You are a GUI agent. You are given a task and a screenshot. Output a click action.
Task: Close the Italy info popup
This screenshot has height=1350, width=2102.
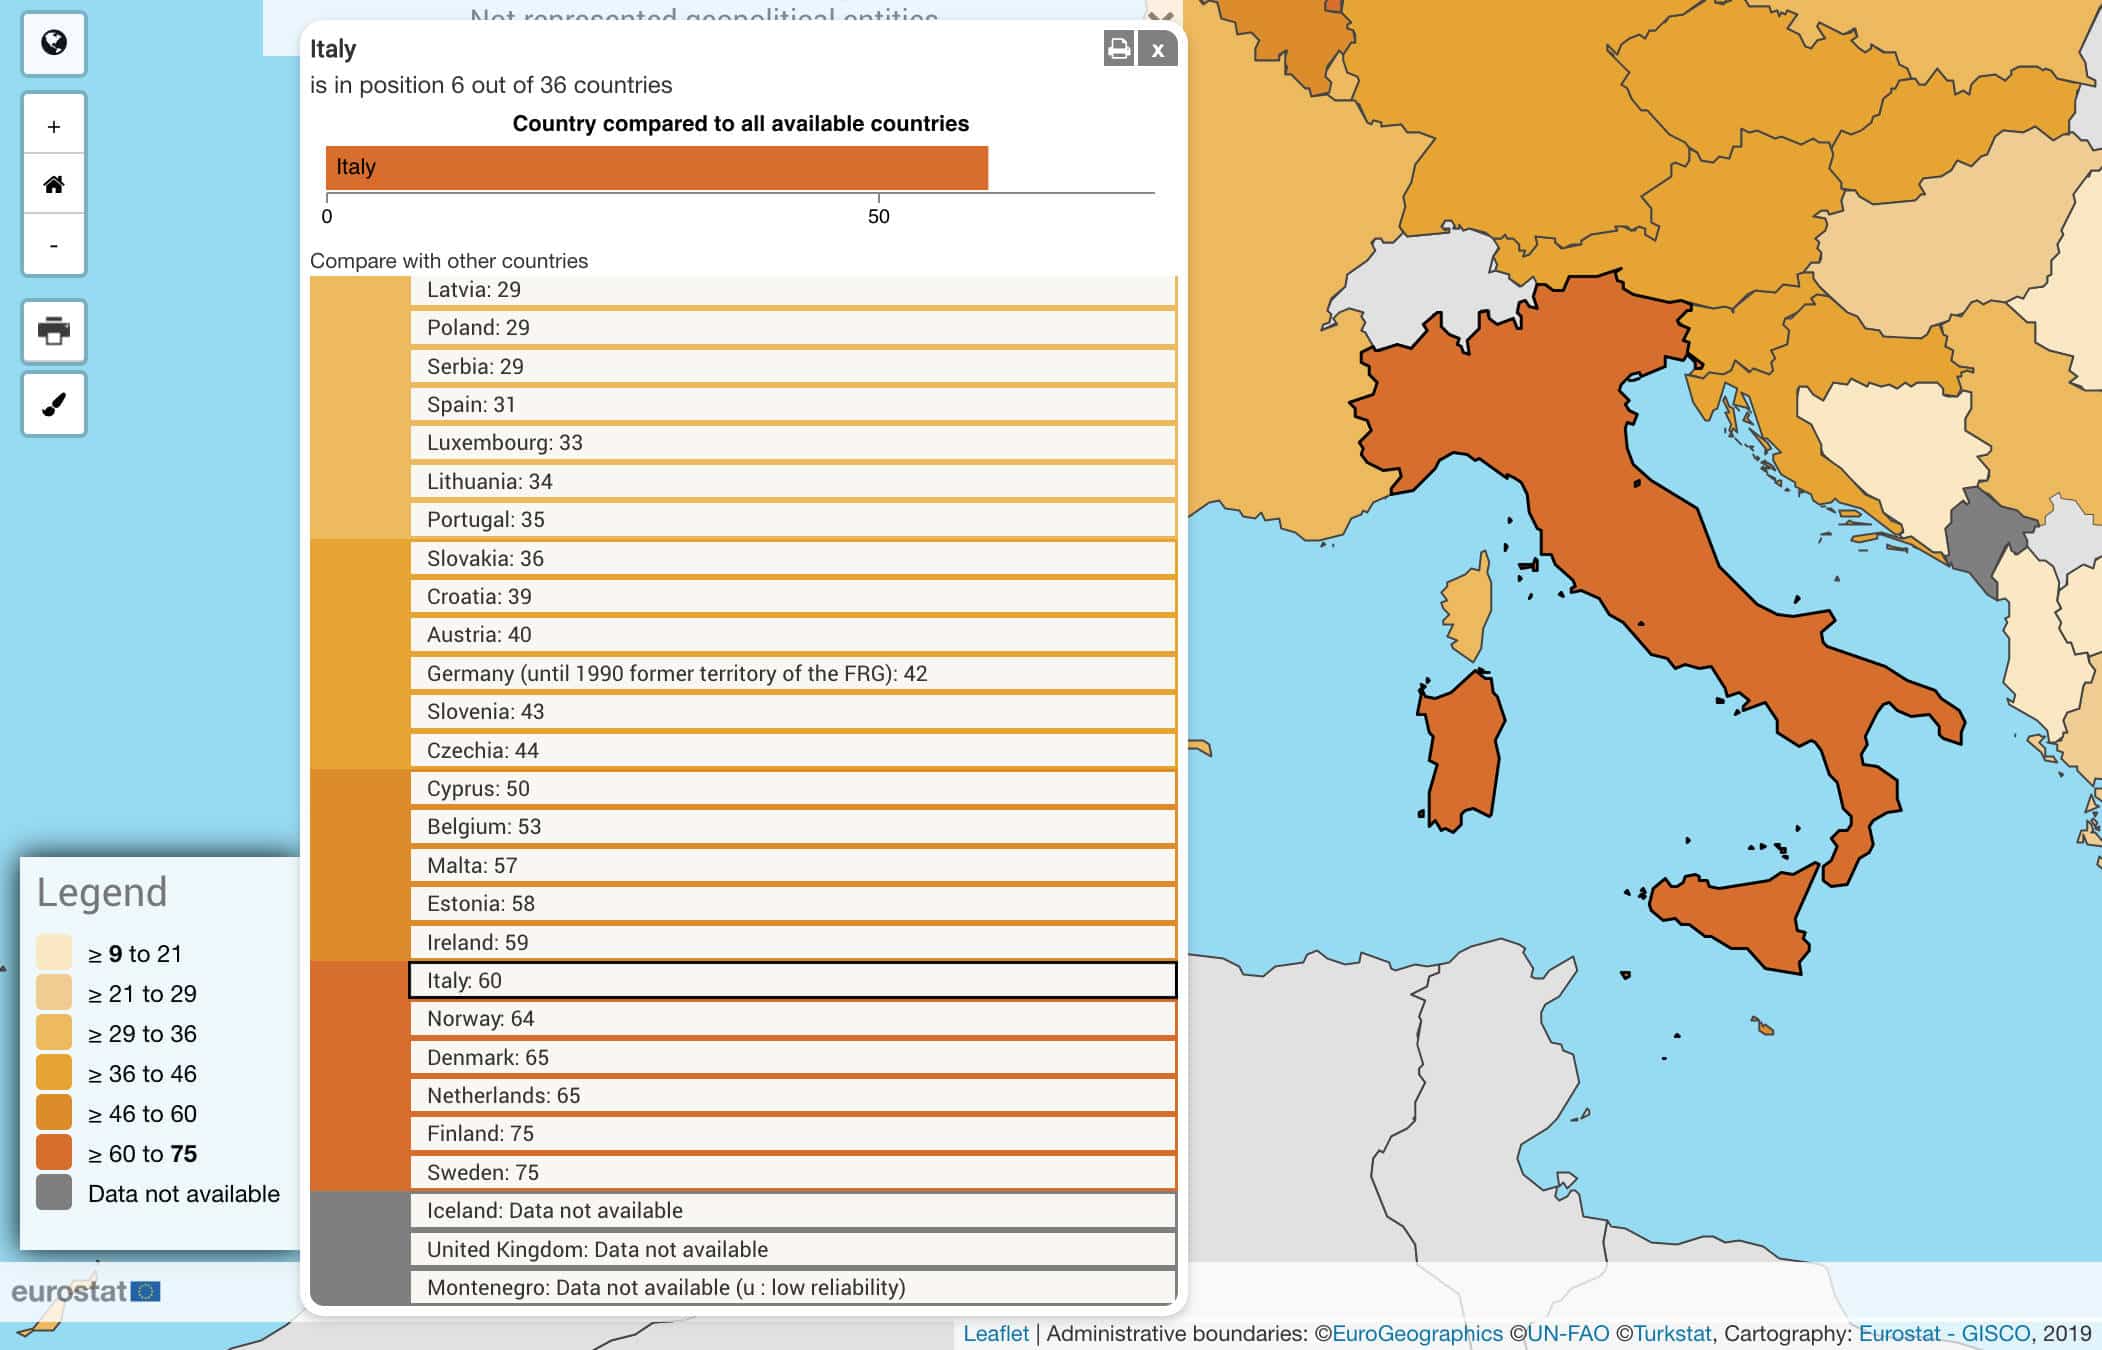click(1158, 49)
